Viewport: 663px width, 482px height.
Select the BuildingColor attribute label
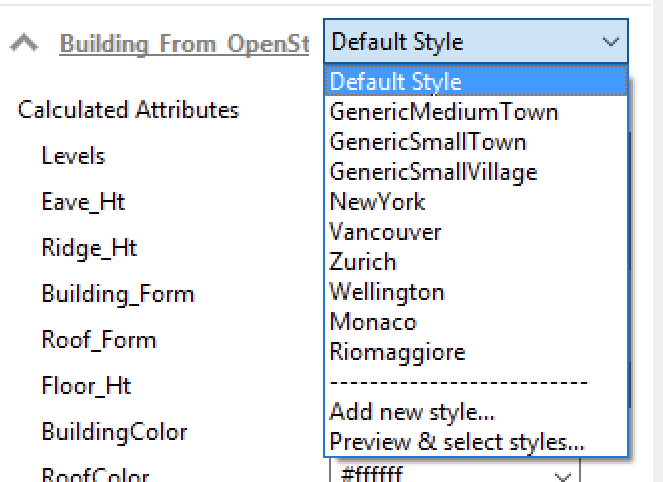pyautogui.click(x=114, y=432)
